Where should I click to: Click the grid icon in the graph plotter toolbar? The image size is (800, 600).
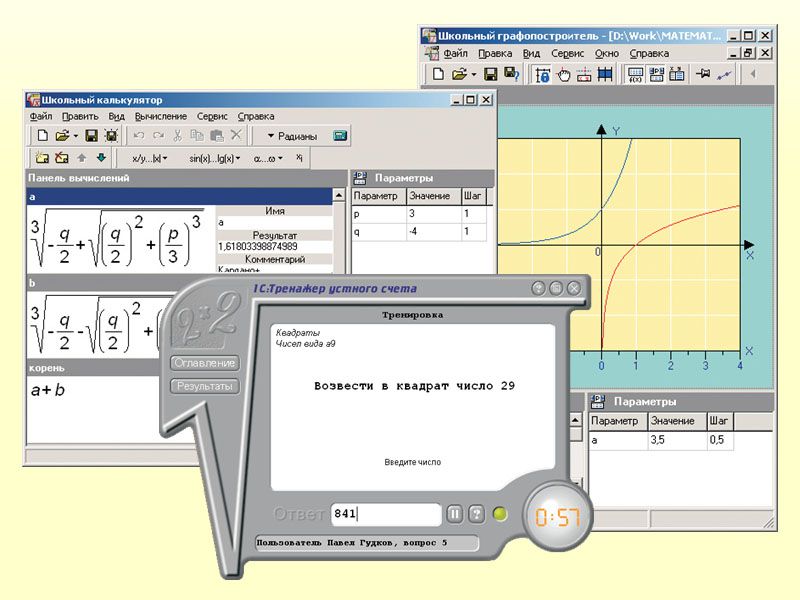[605, 74]
